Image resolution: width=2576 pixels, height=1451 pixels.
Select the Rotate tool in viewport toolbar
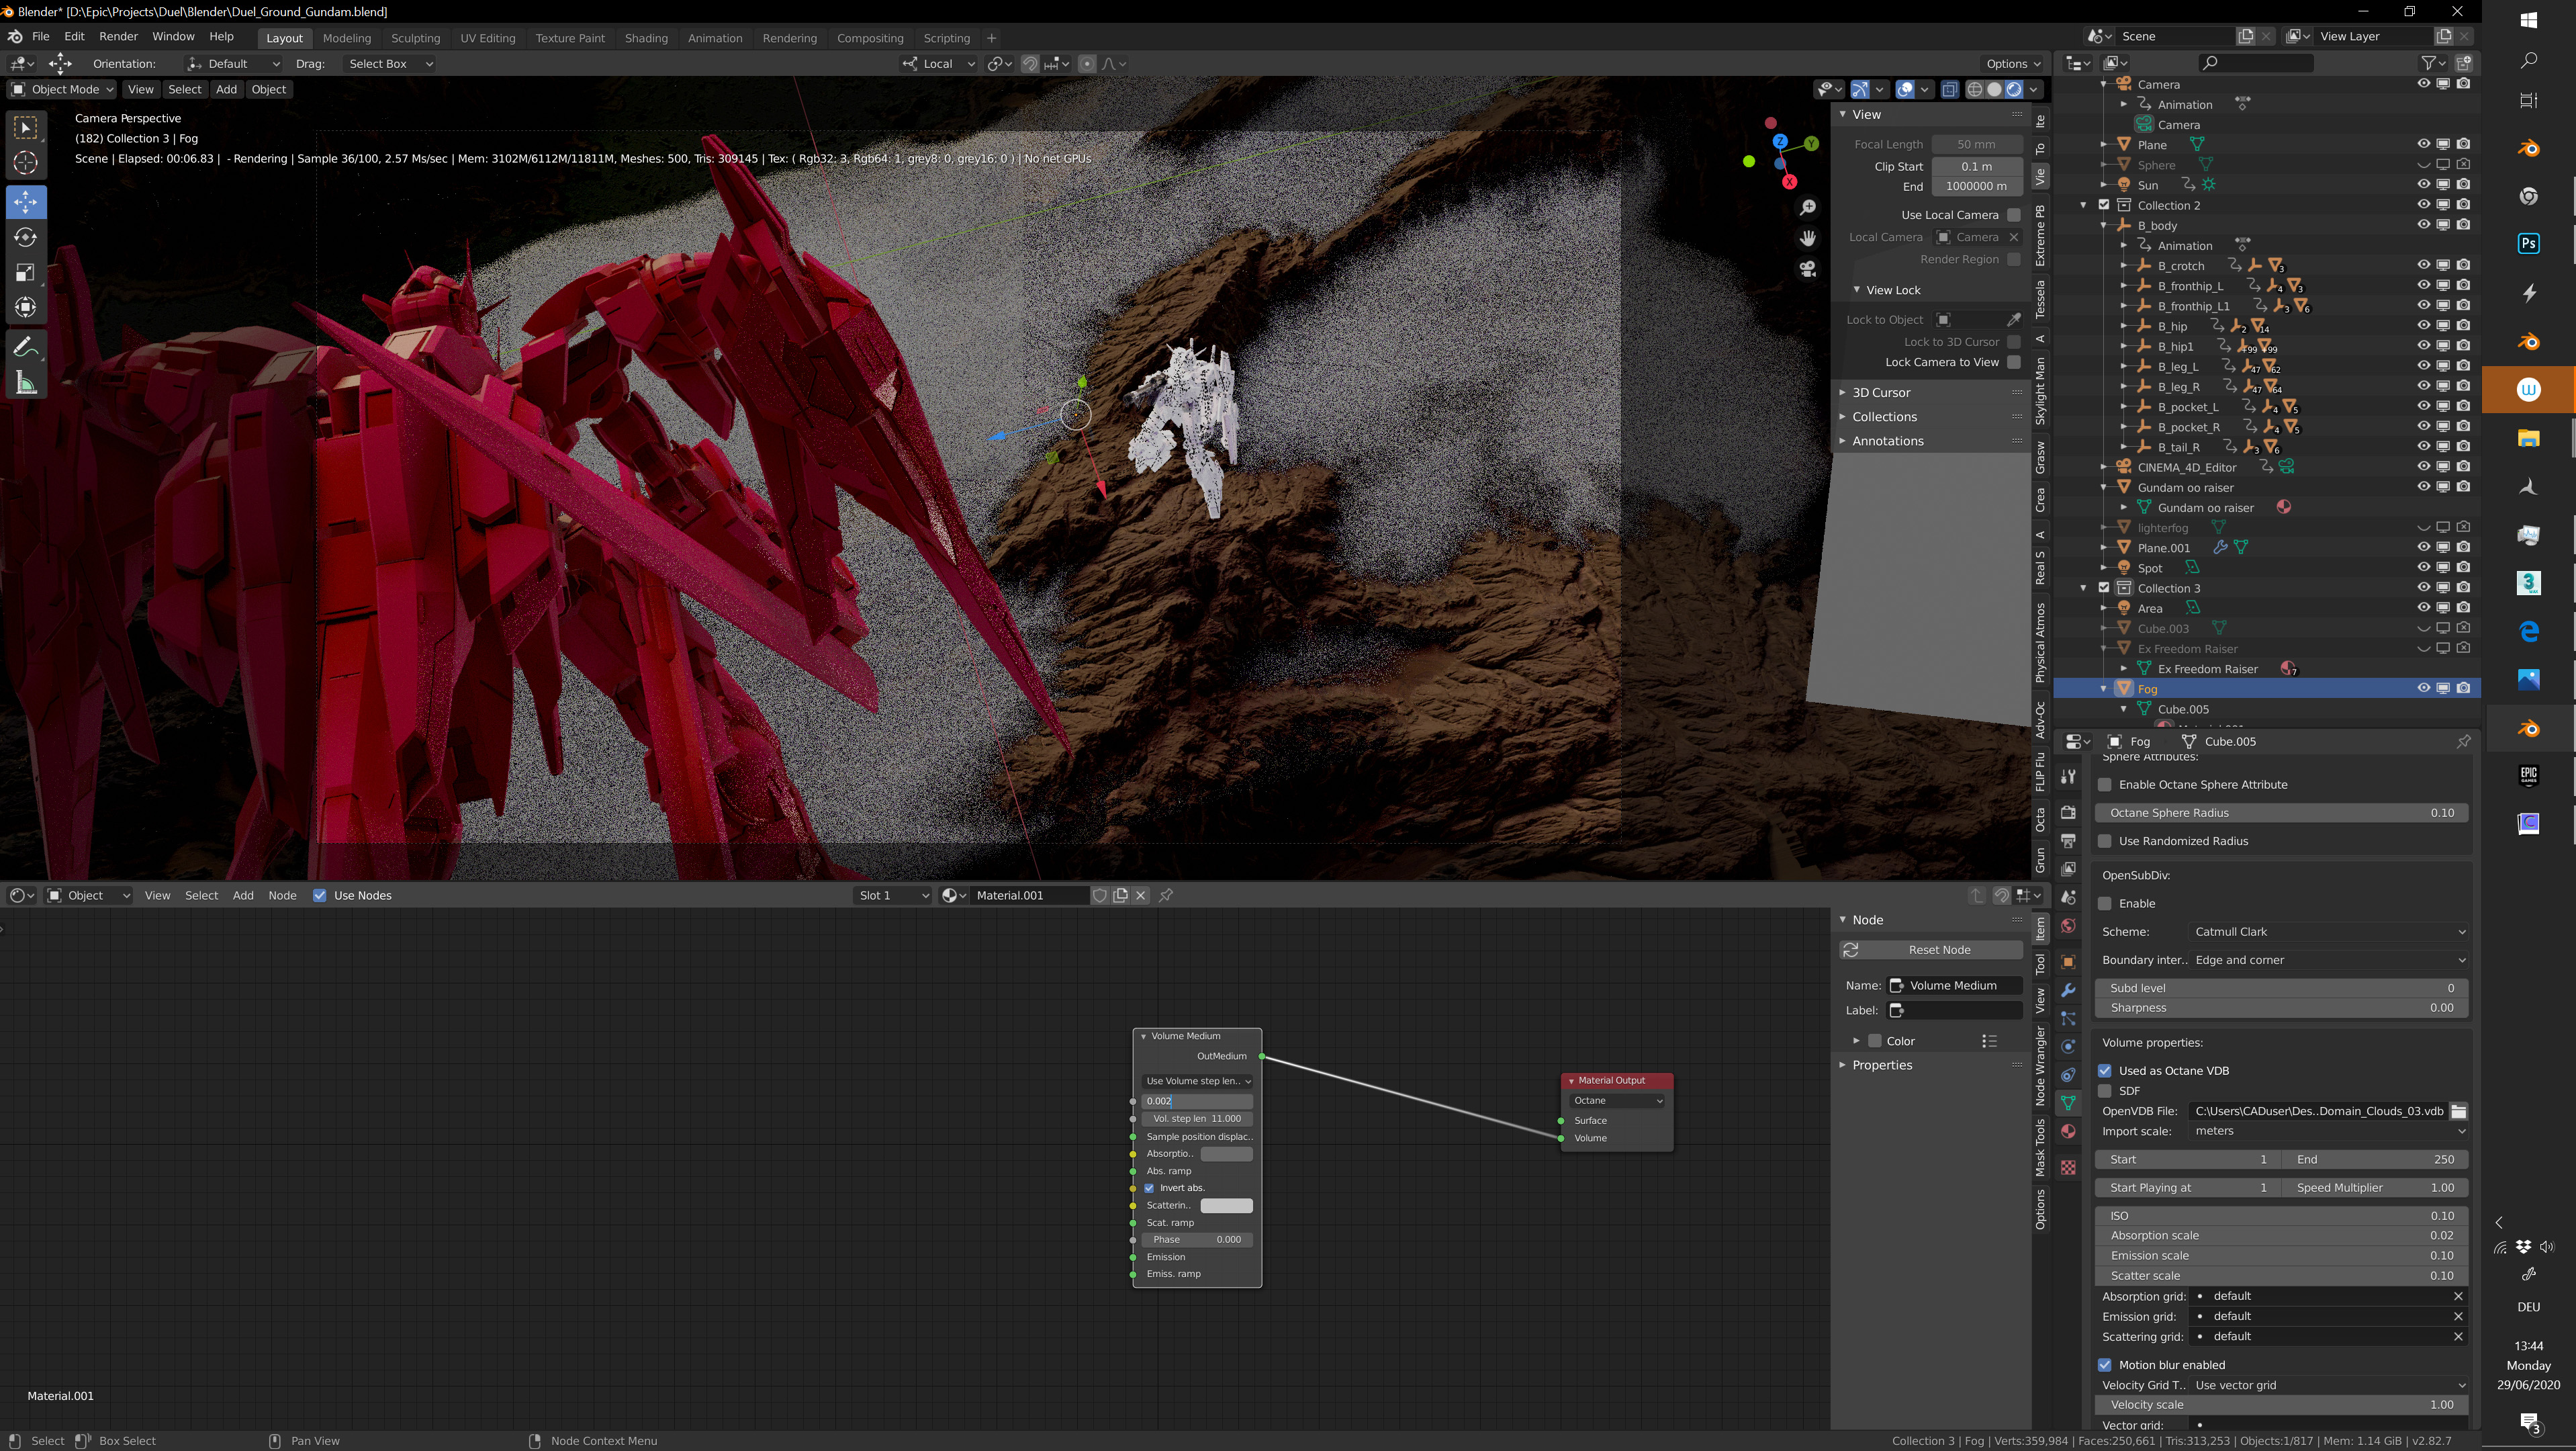coord(26,237)
